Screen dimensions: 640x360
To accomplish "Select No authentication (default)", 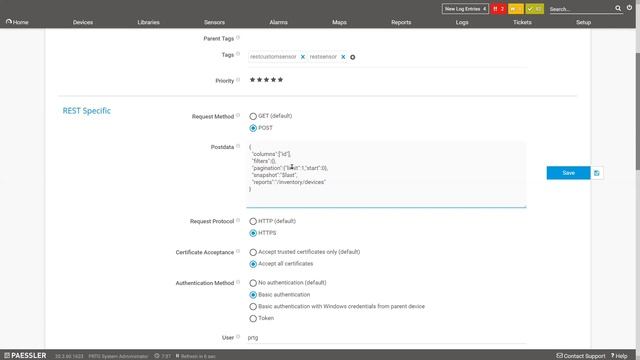I will tap(253, 283).
